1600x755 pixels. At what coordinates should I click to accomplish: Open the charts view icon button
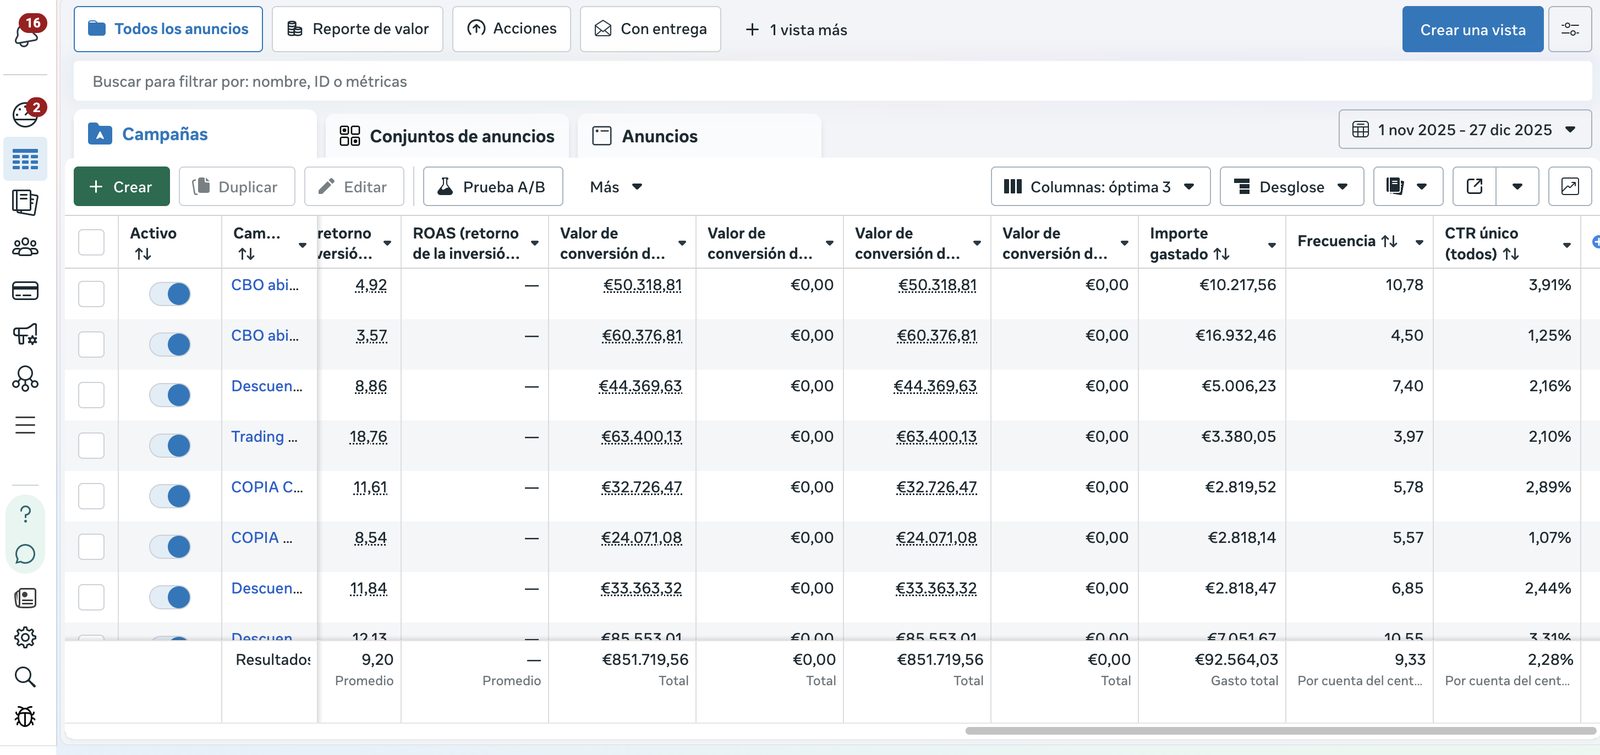pos(1570,187)
